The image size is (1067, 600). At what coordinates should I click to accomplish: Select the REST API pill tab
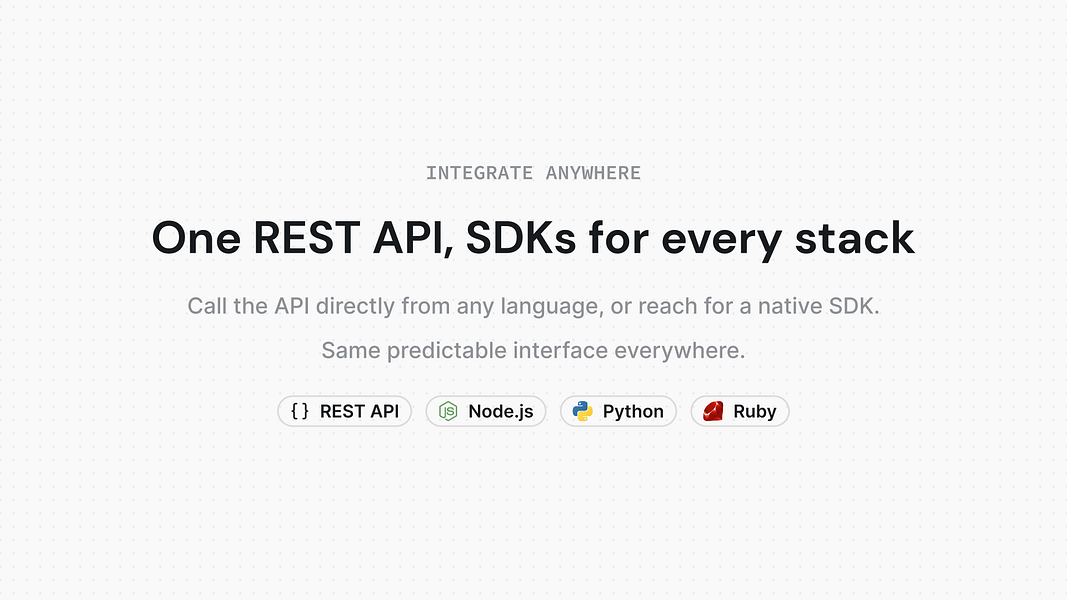tap(344, 411)
